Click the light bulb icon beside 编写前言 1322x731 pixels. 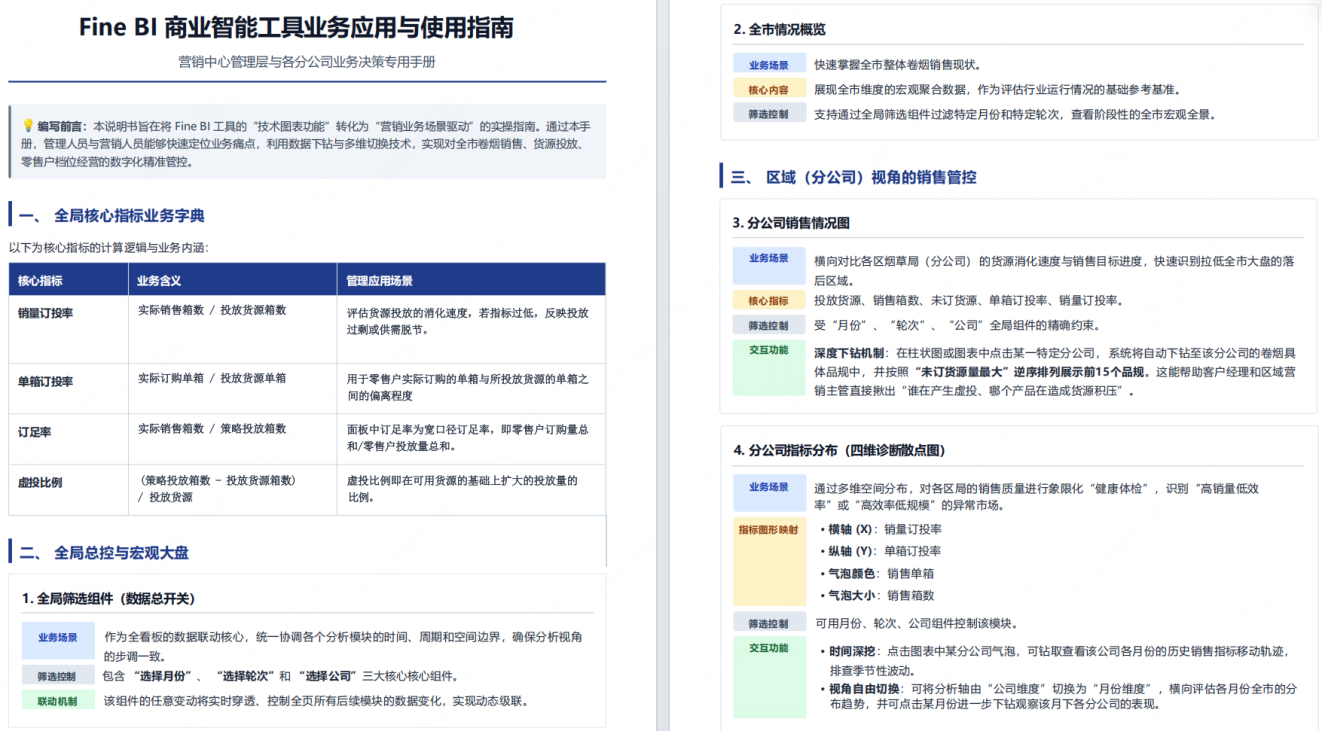click(x=28, y=126)
